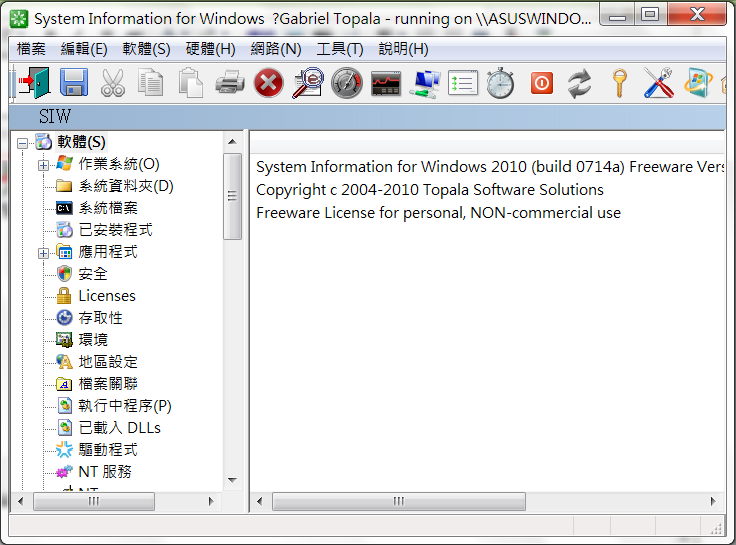Open the 編輯(E) menu
This screenshot has height=545, width=736.
click(x=84, y=49)
